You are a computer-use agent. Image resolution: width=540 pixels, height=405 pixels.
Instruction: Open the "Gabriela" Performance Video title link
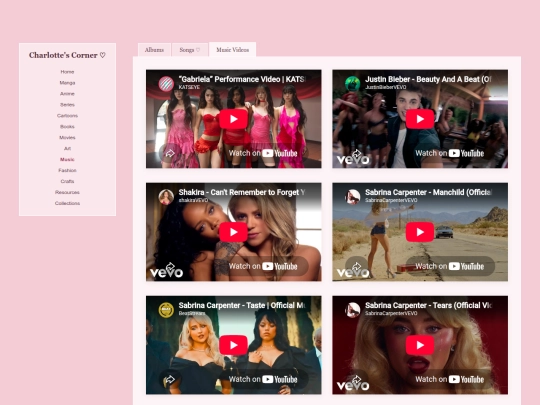pos(242,79)
